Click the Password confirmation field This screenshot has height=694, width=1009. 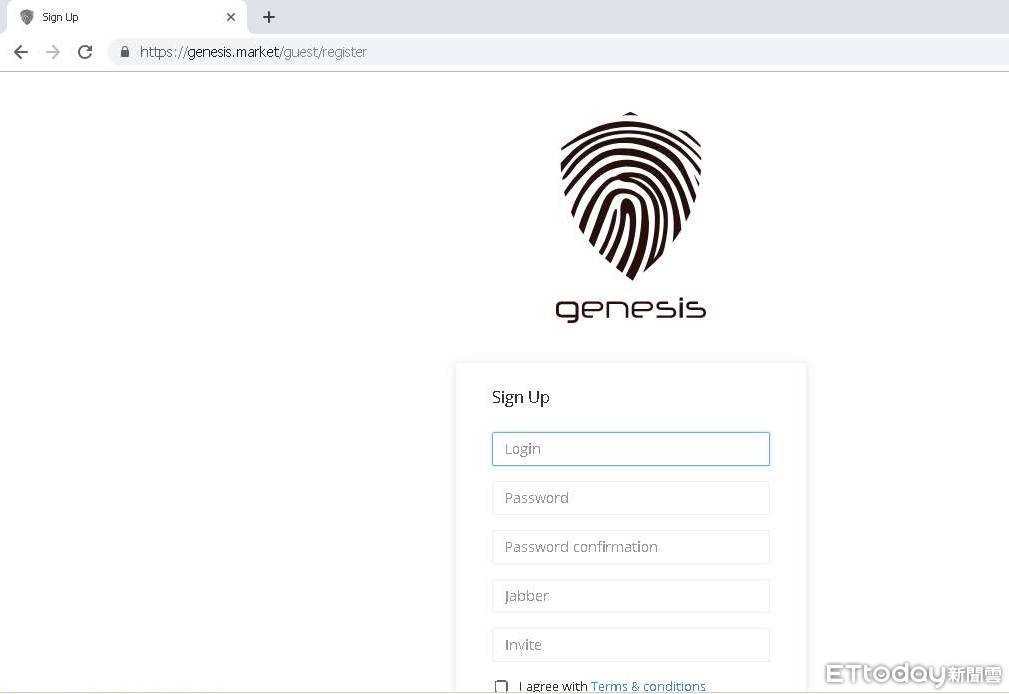pos(631,547)
